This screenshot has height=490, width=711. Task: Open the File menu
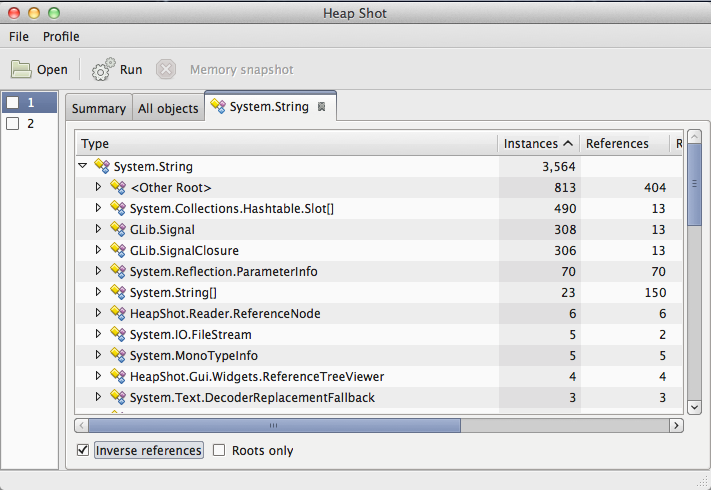[19, 36]
